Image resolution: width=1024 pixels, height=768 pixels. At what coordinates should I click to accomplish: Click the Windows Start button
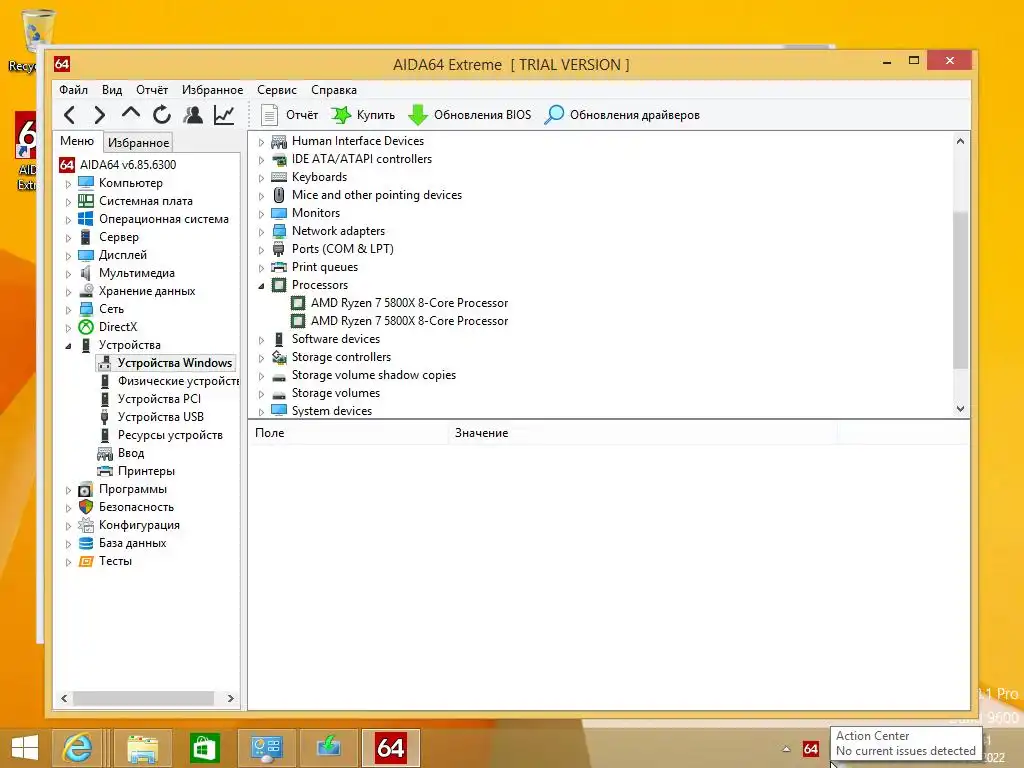click(25, 748)
